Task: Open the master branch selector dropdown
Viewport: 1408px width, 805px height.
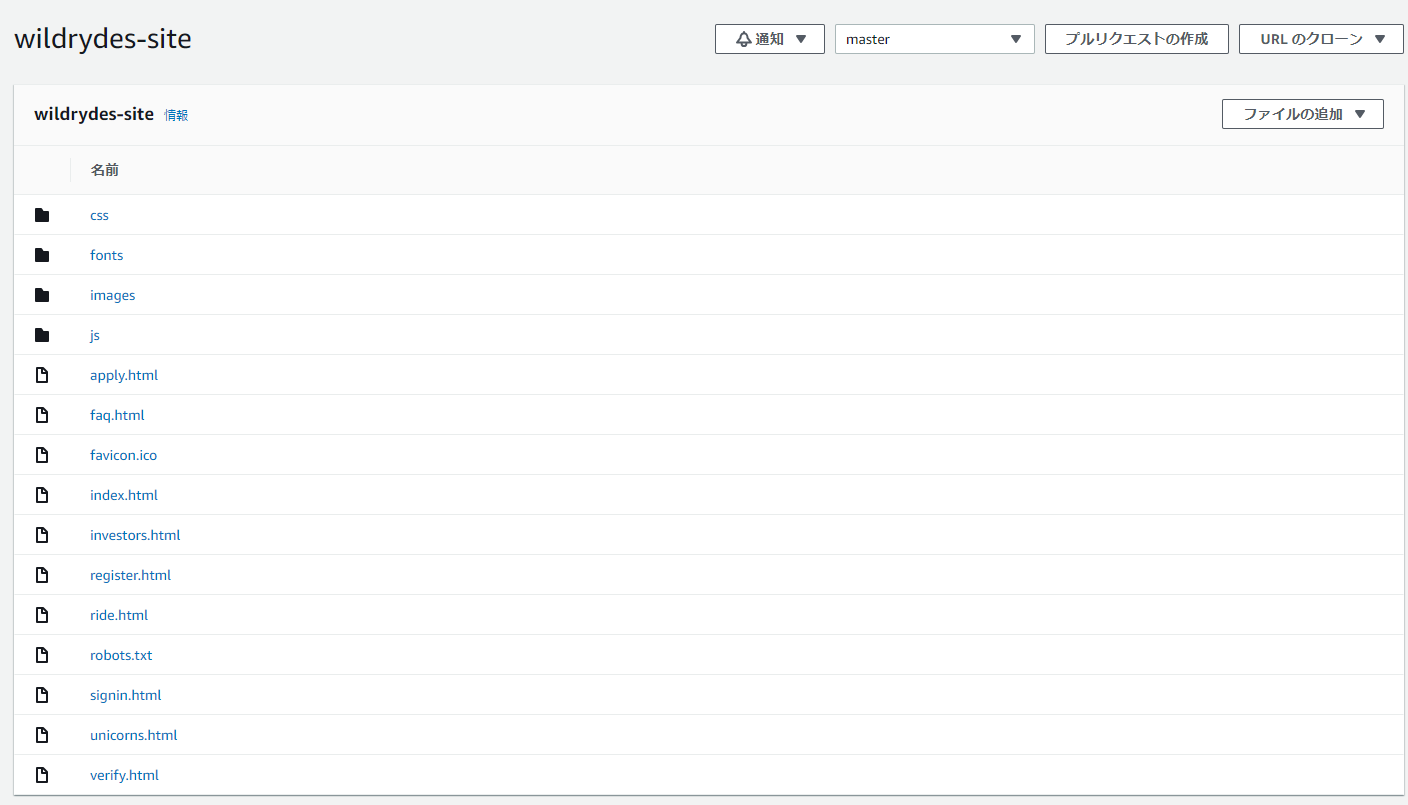Action: click(934, 39)
